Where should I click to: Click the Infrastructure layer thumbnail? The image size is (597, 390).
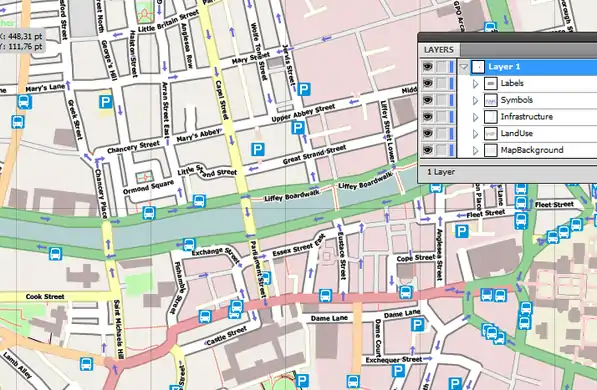[490, 117]
